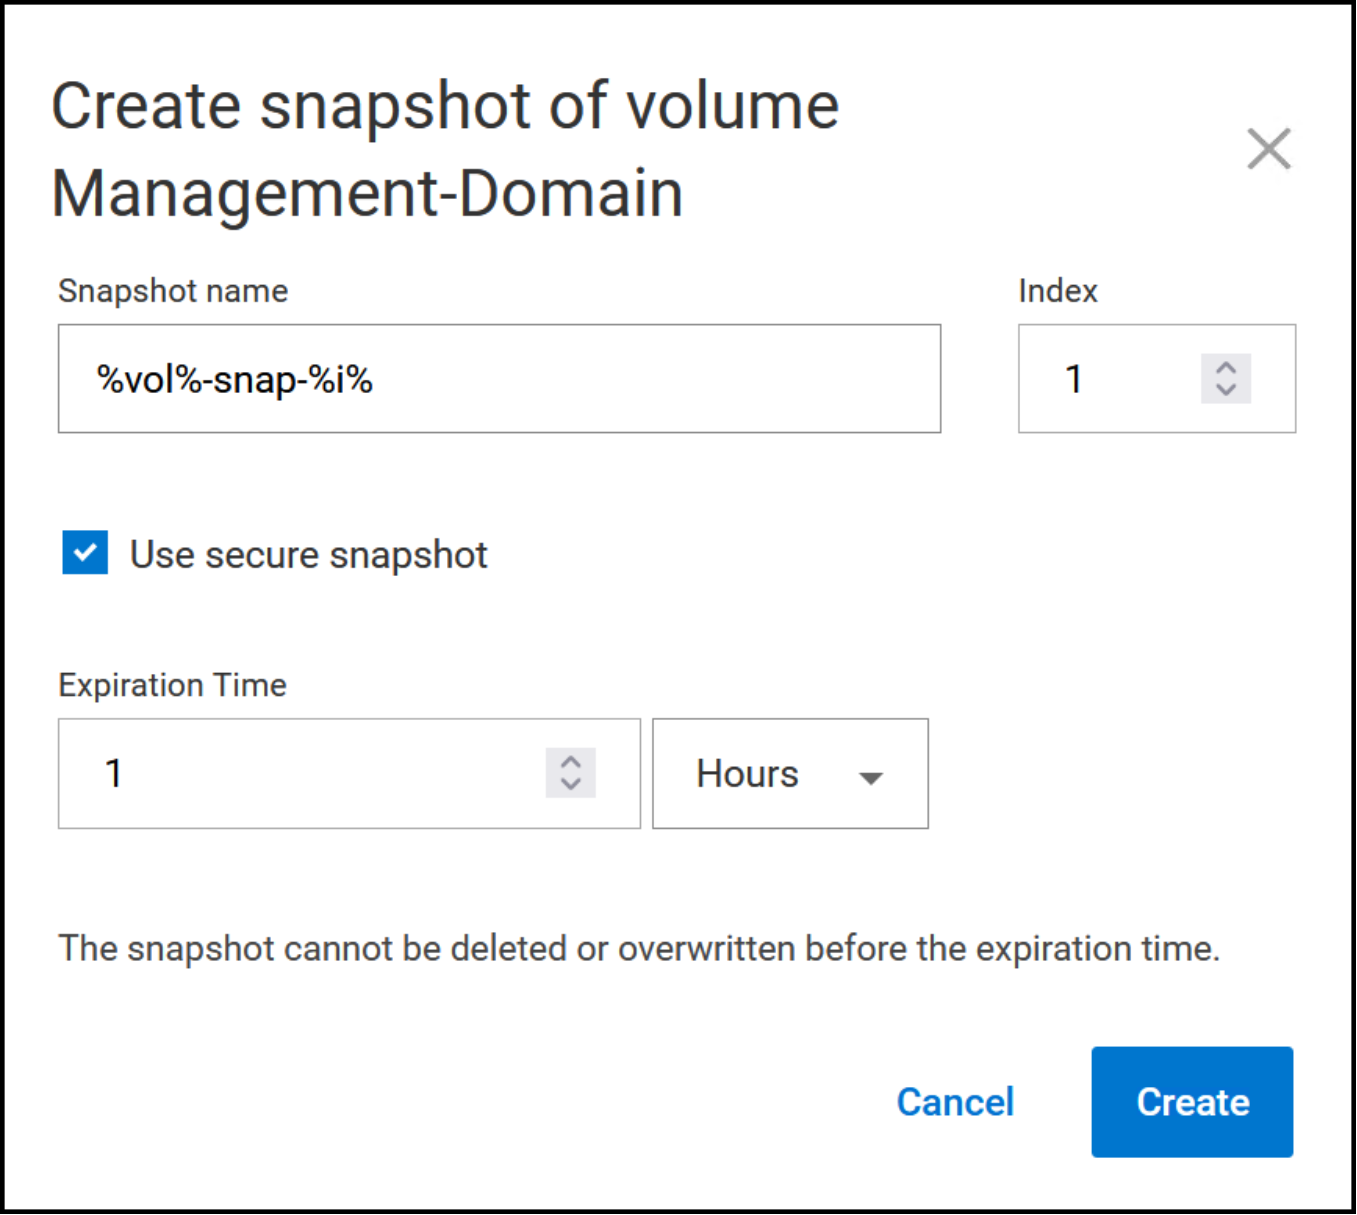Decrease the Expiration Time value
Image resolution: width=1357 pixels, height=1215 pixels.
pyautogui.click(x=571, y=785)
